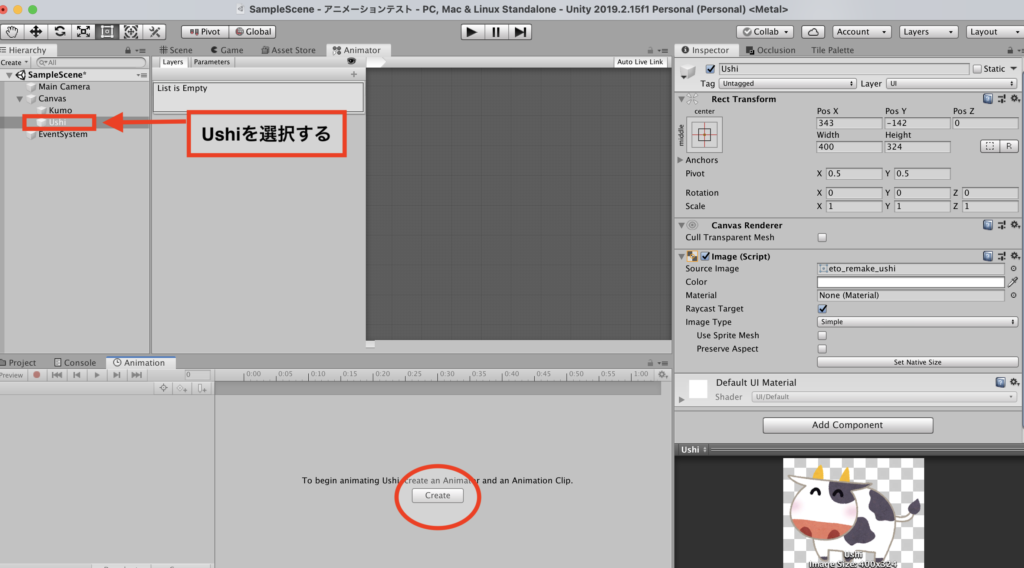The height and width of the screenshot is (568, 1024).
Task: Switch to the Project tab
Action: point(18,362)
